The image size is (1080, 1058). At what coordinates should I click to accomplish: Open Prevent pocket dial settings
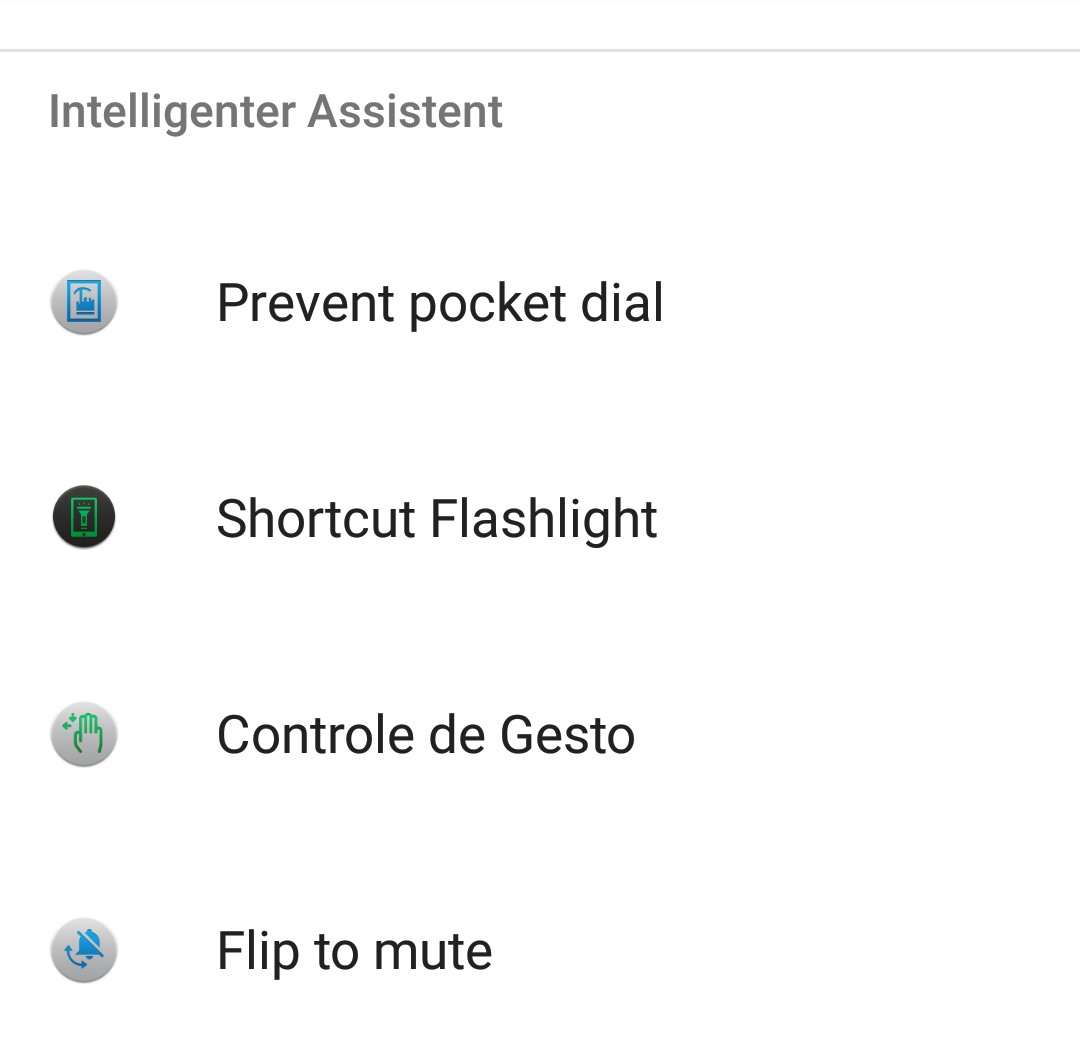540,302
